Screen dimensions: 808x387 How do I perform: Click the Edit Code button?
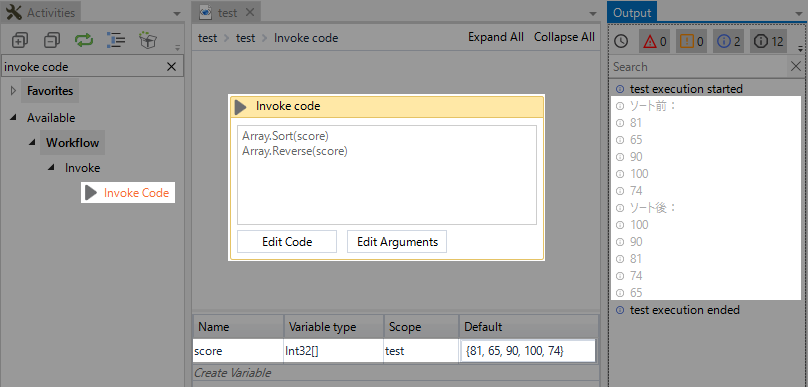point(287,242)
